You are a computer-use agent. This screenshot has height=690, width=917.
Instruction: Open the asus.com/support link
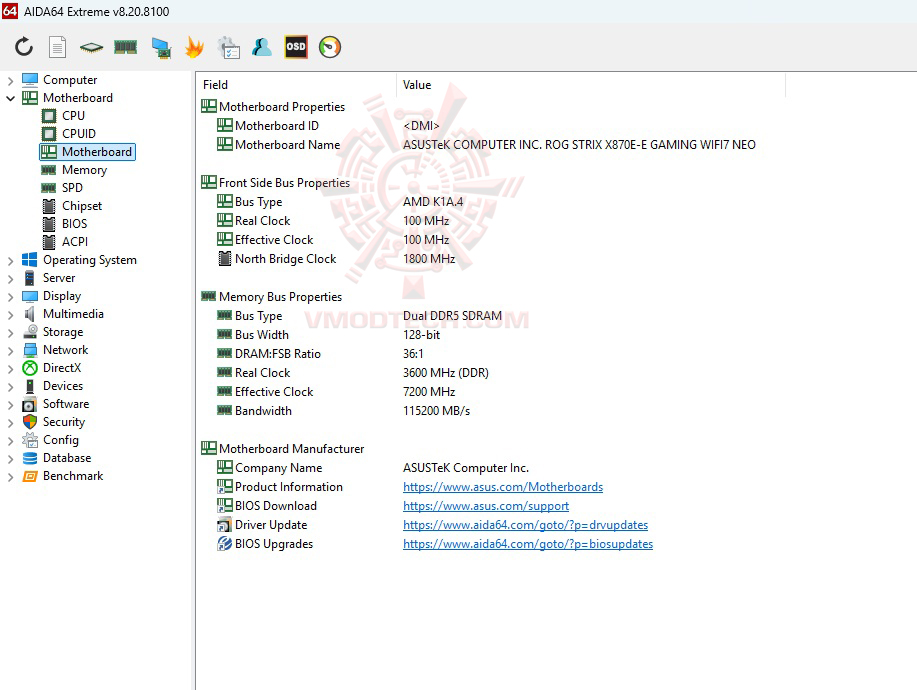[x=486, y=506]
